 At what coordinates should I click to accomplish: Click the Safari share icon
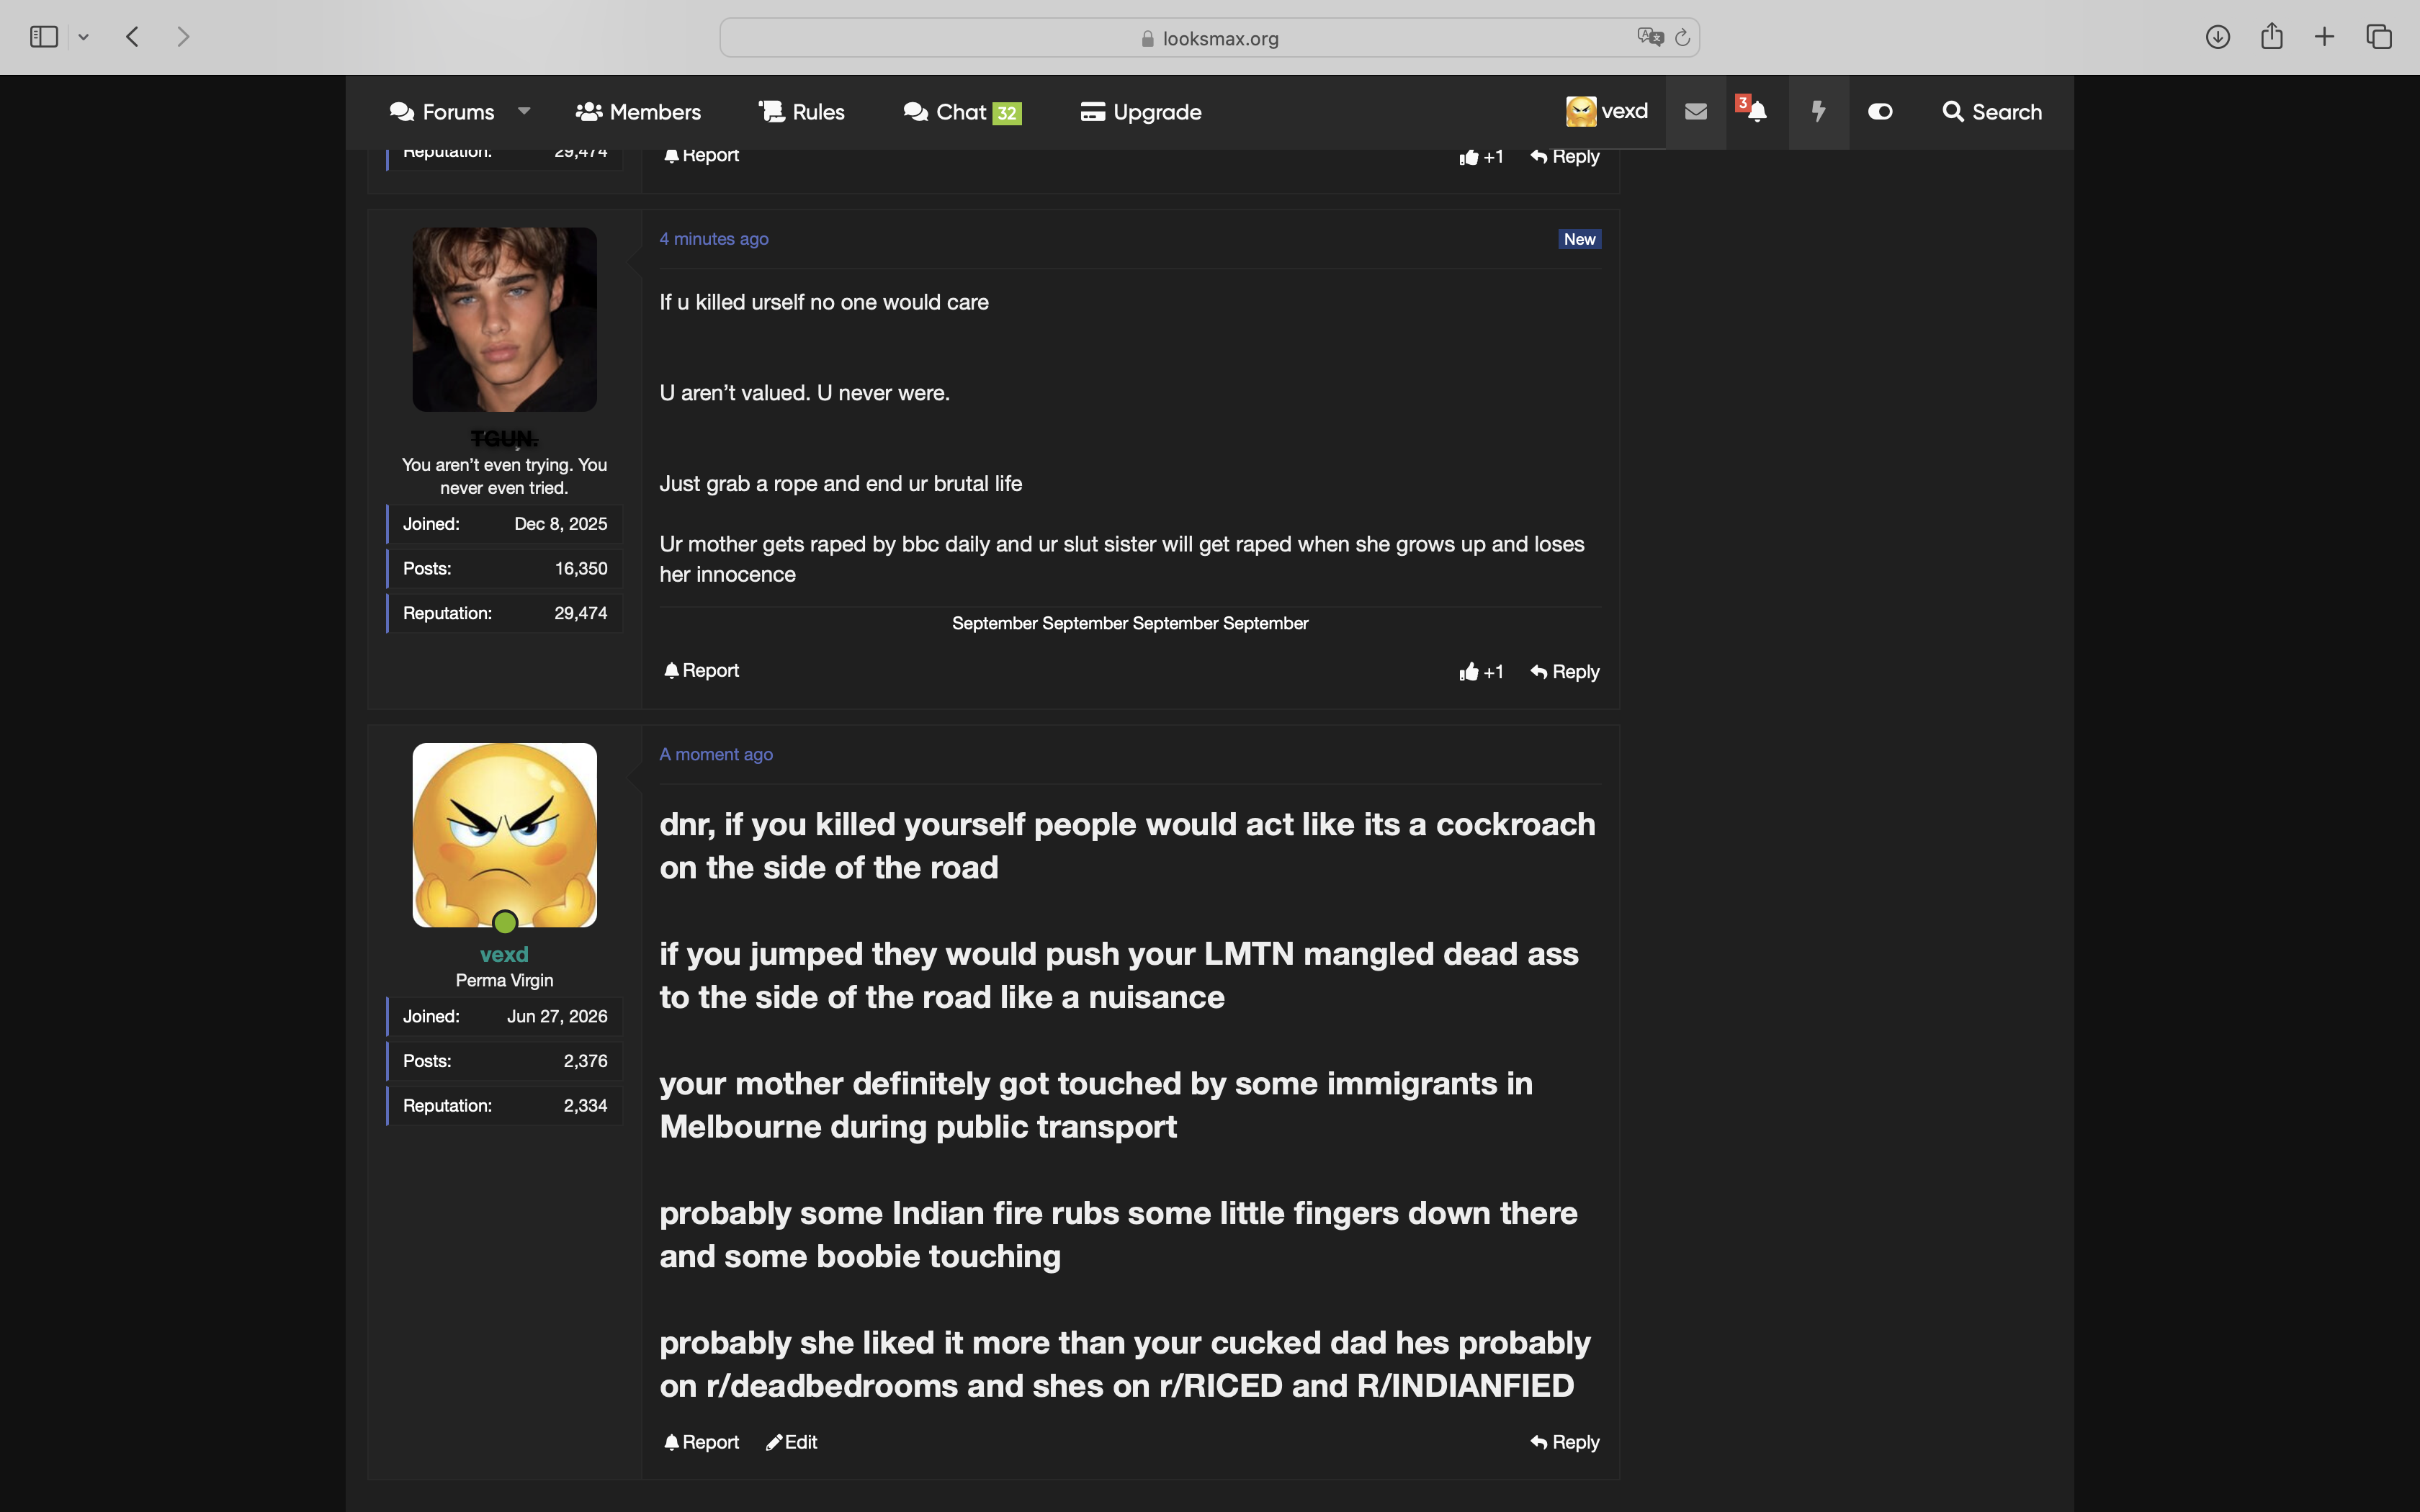pos(2271,36)
